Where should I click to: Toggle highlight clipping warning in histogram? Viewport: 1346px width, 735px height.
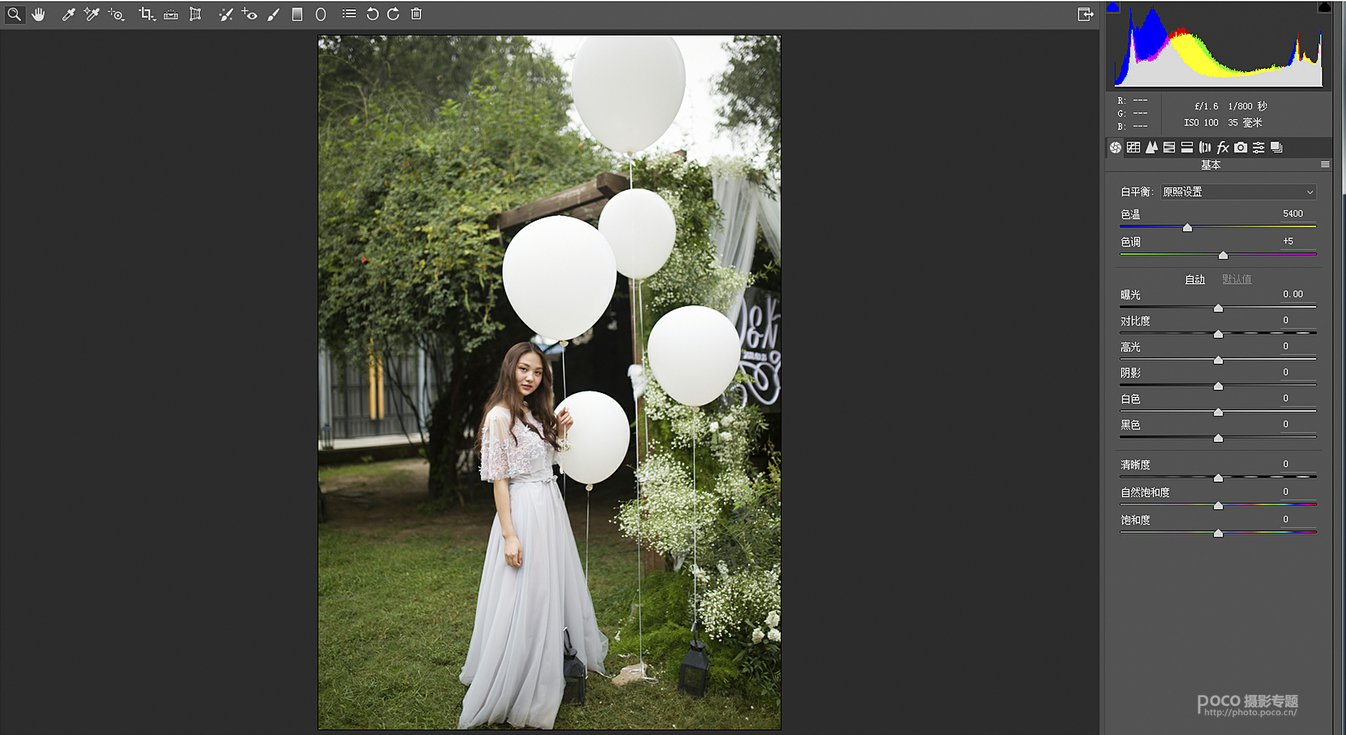(x=1324, y=7)
